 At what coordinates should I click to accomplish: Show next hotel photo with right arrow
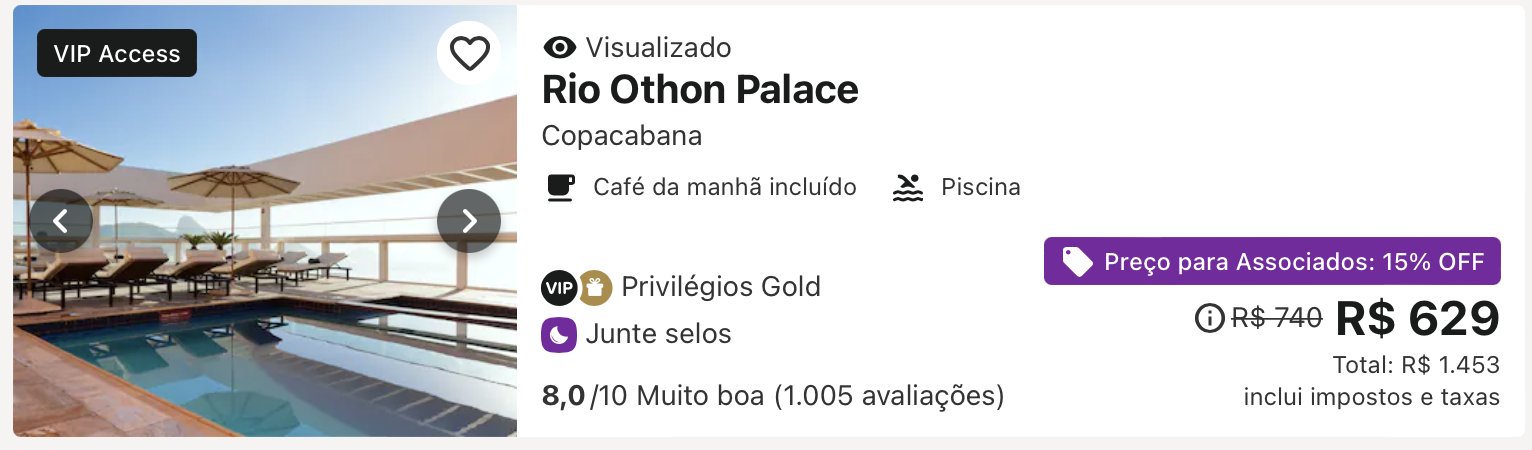(469, 221)
